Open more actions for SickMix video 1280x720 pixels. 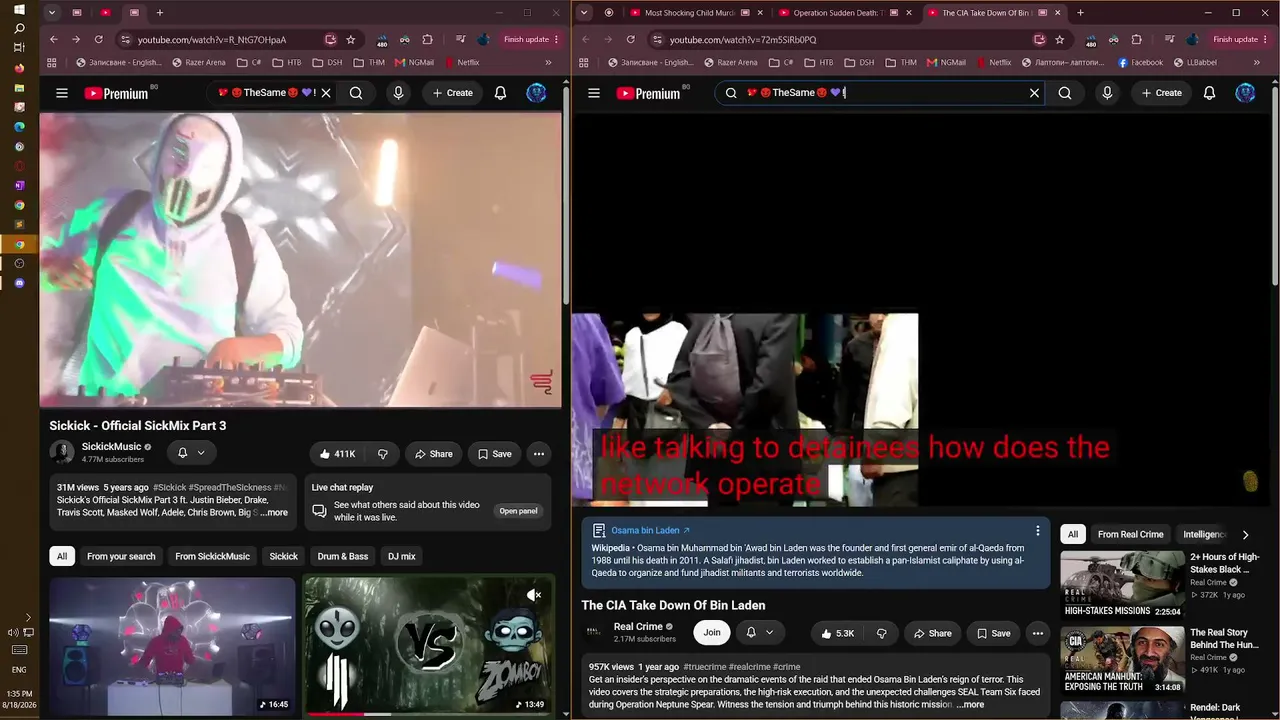[x=539, y=454]
